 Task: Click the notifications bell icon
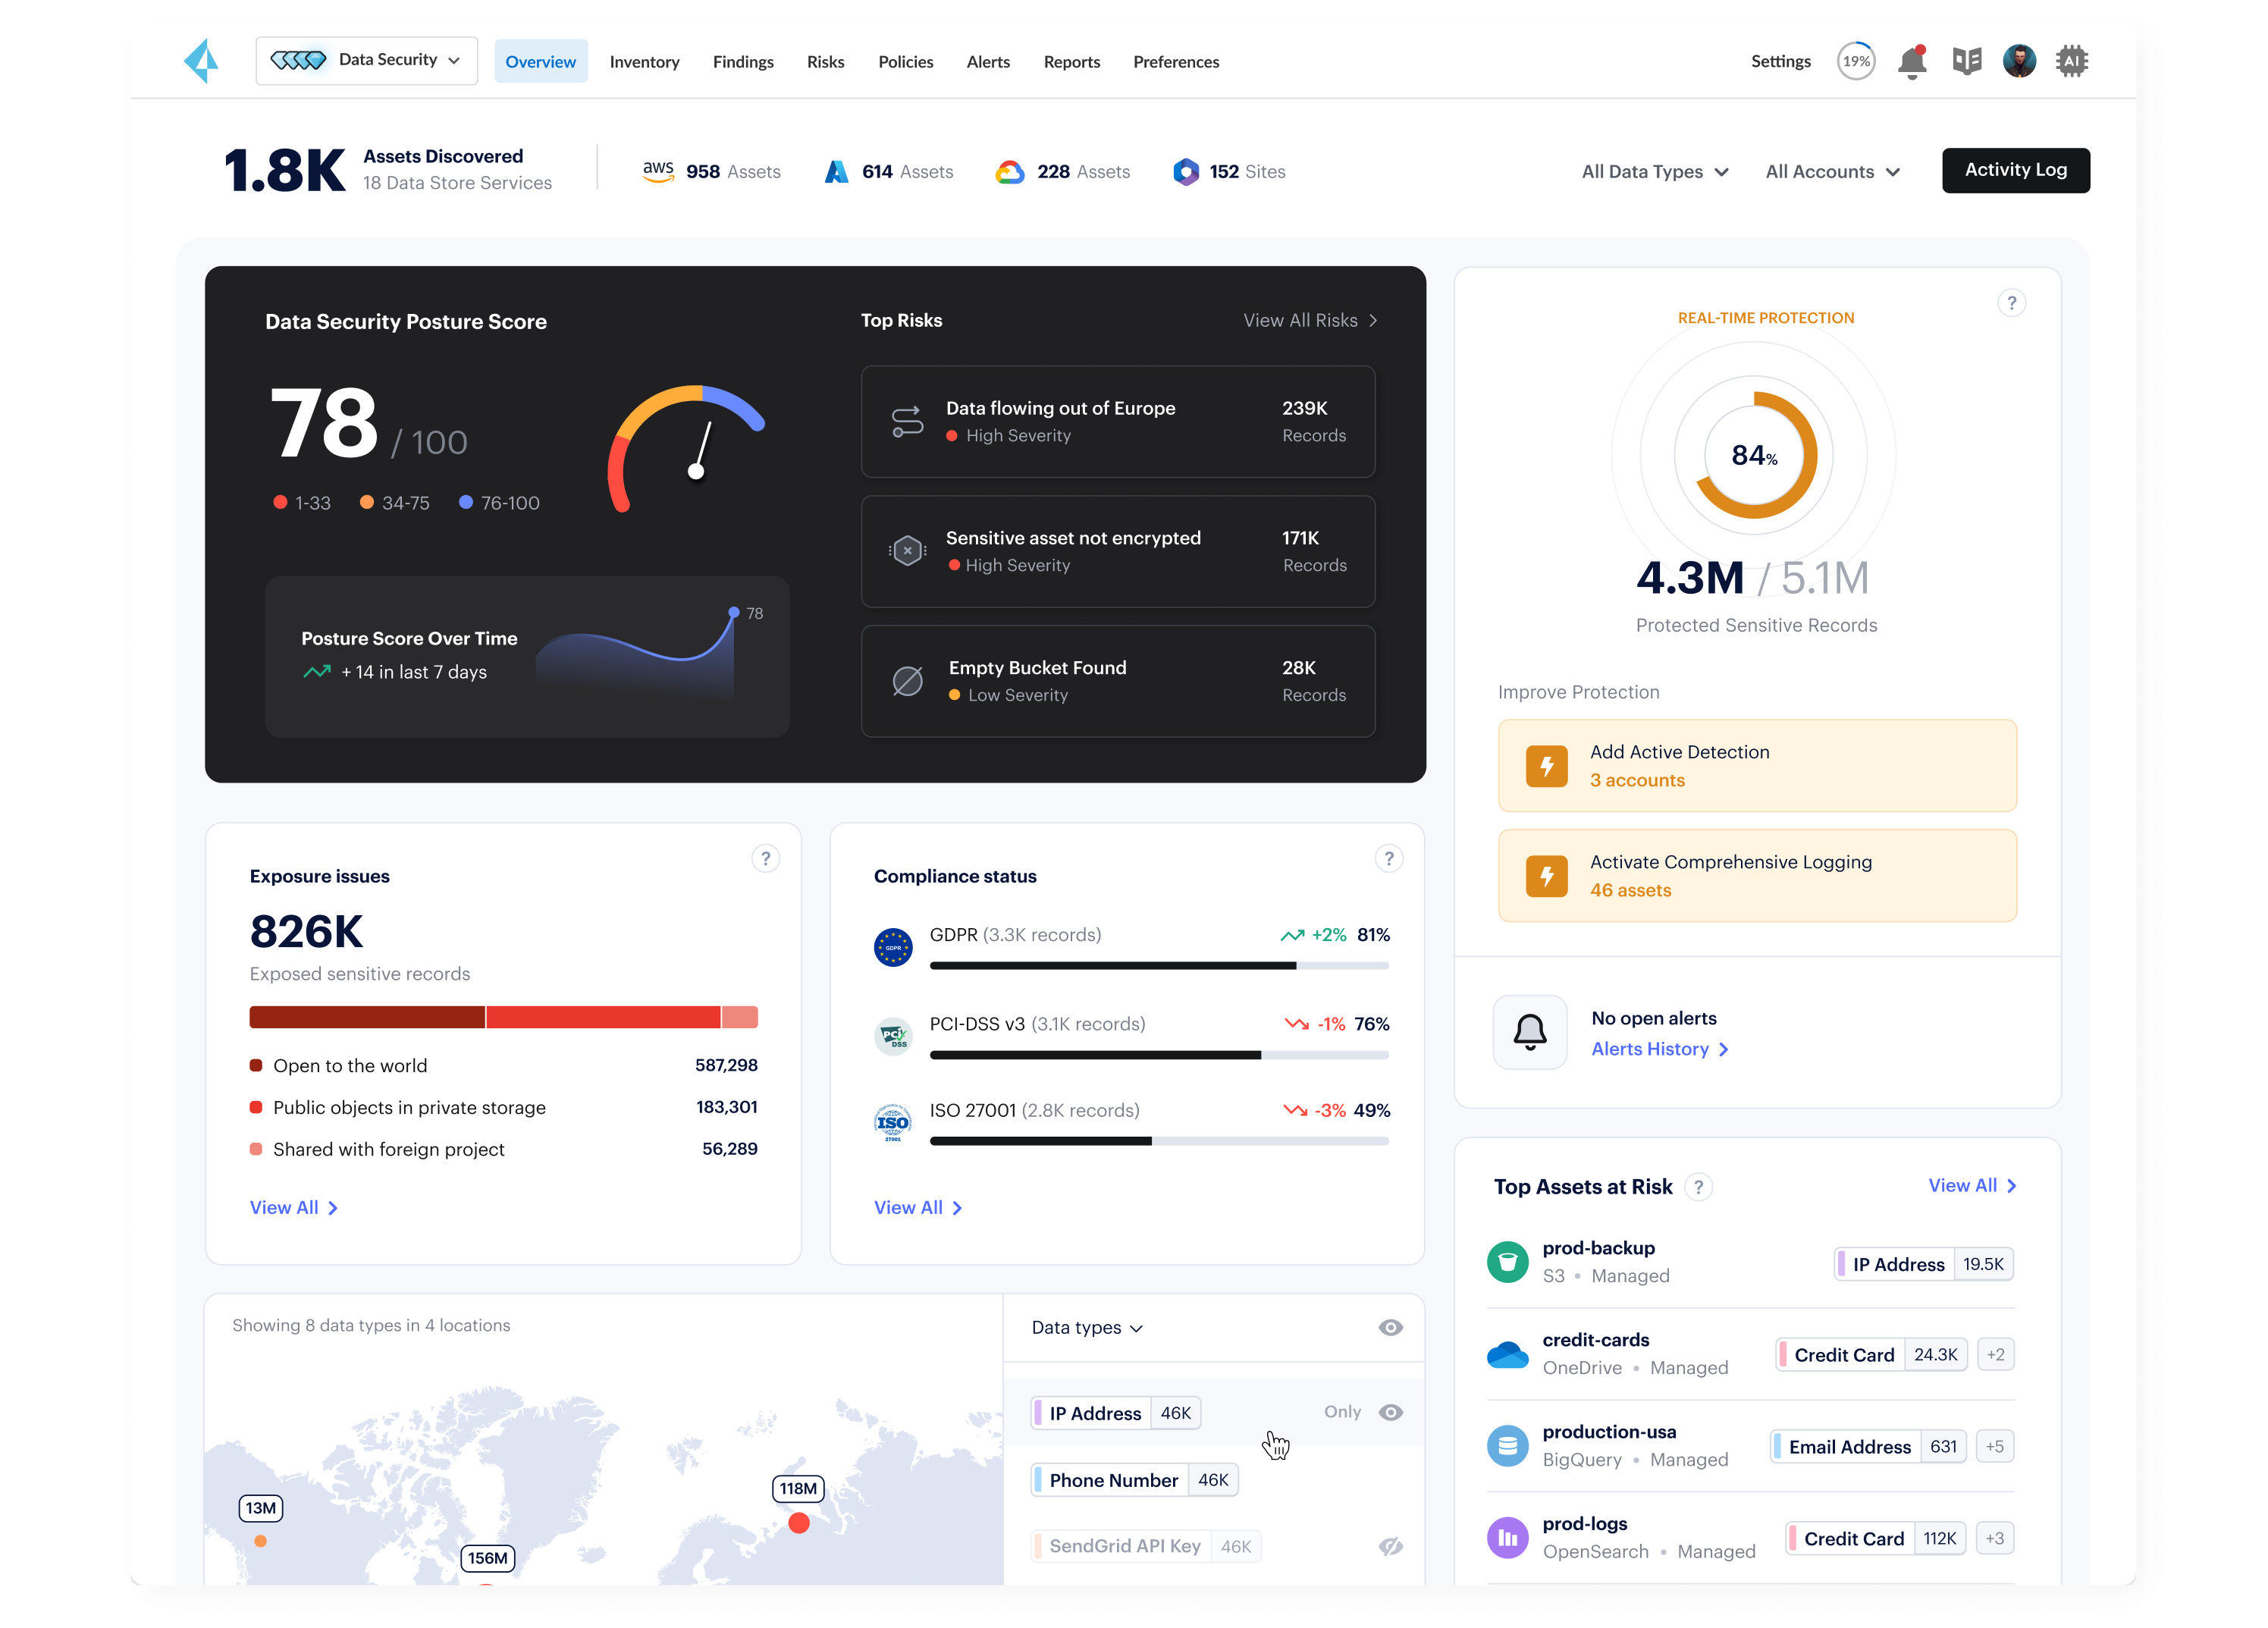(1911, 62)
